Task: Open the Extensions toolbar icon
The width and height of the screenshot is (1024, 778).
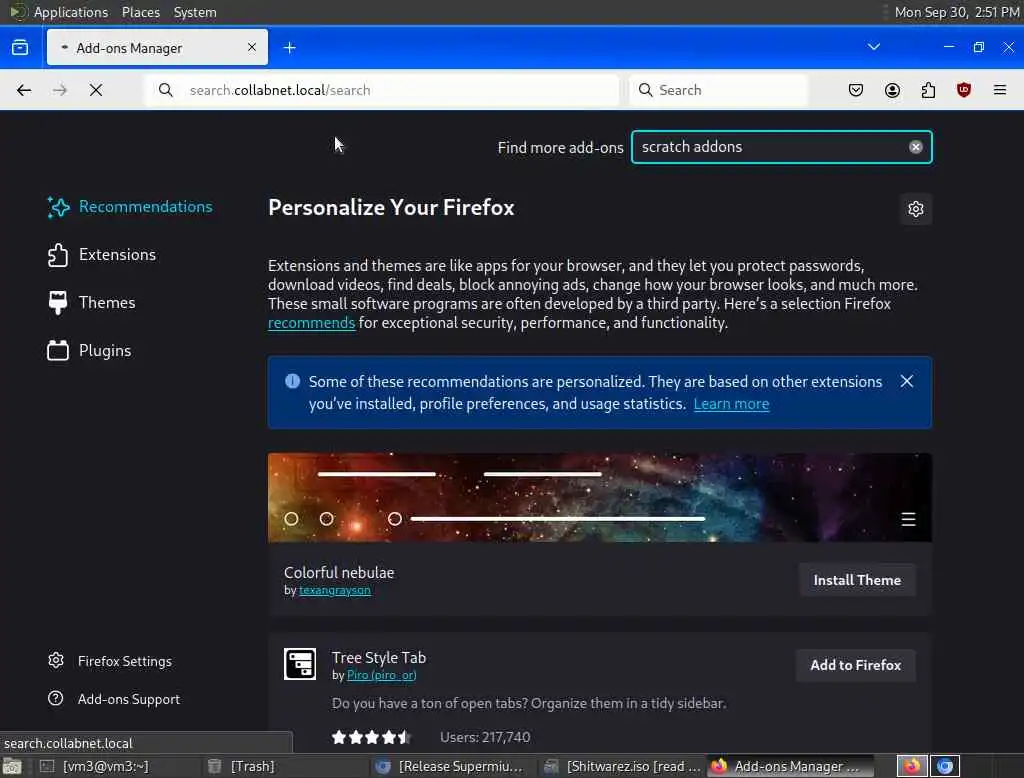Action: (928, 90)
